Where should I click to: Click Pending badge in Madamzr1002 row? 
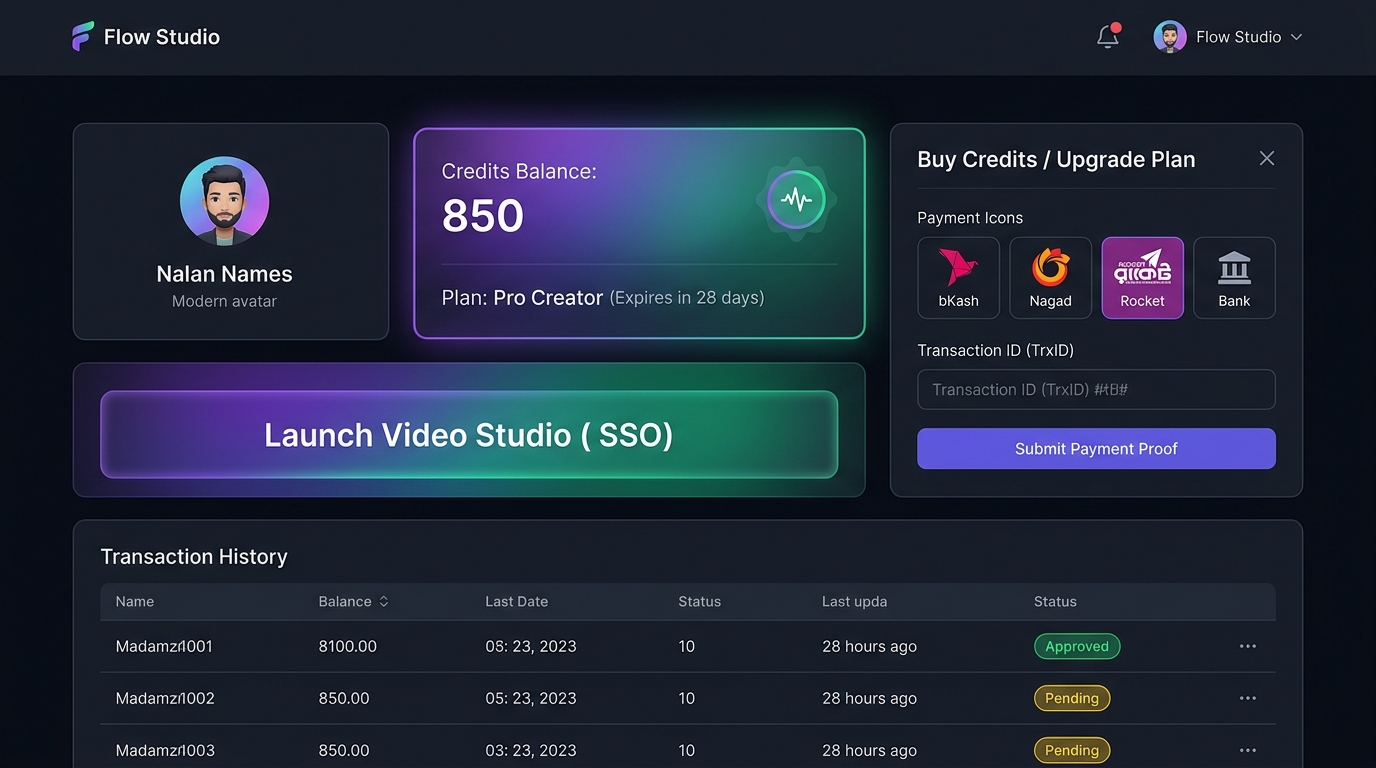click(x=1072, y=698)
